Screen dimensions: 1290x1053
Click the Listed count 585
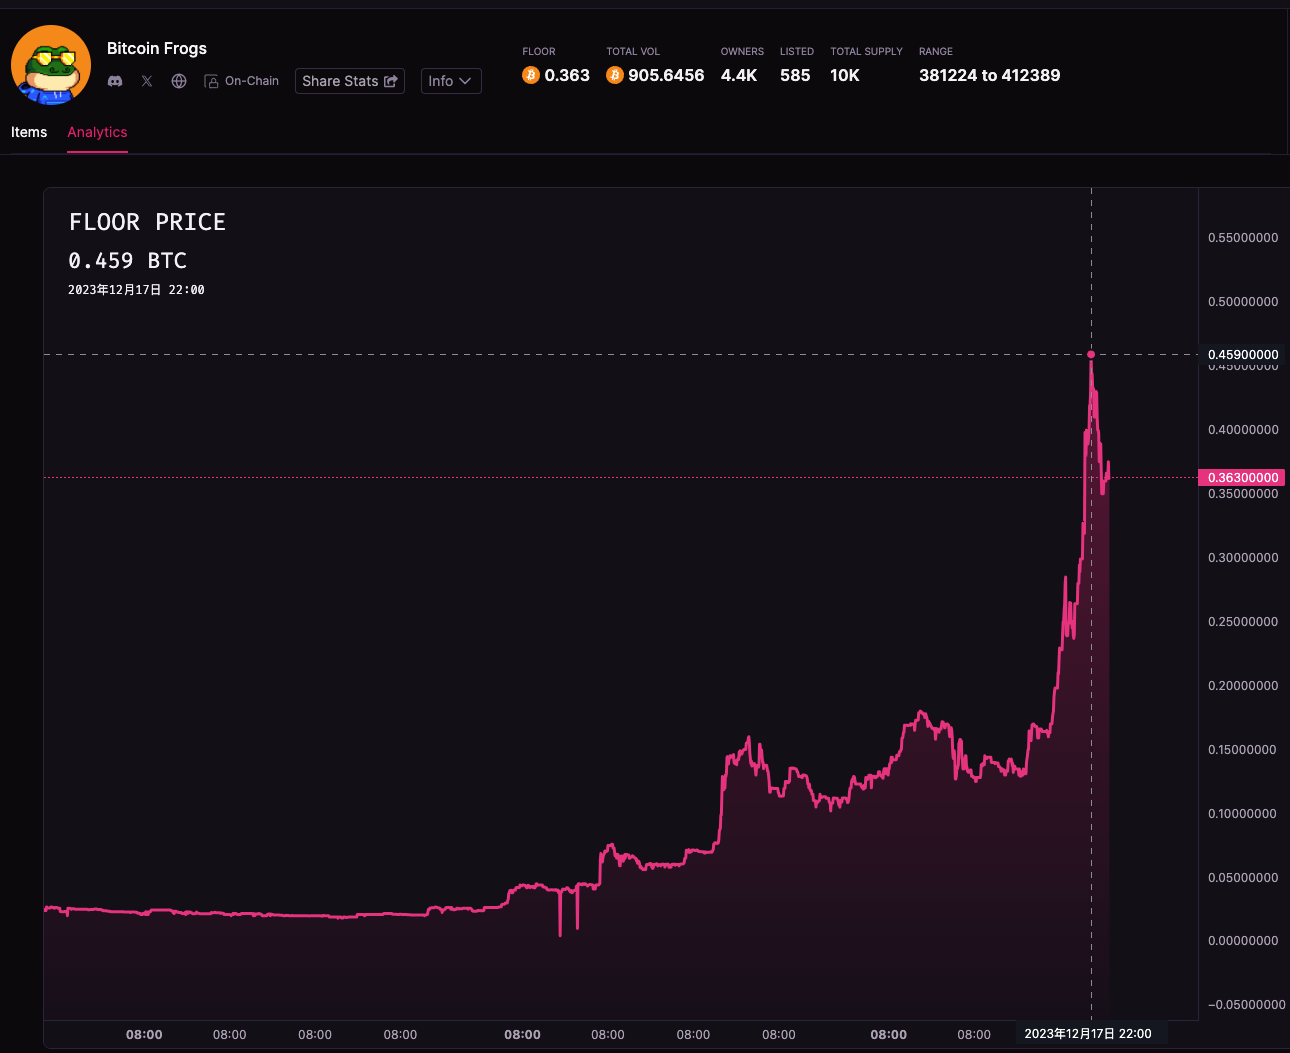click(x=795, y=75)
